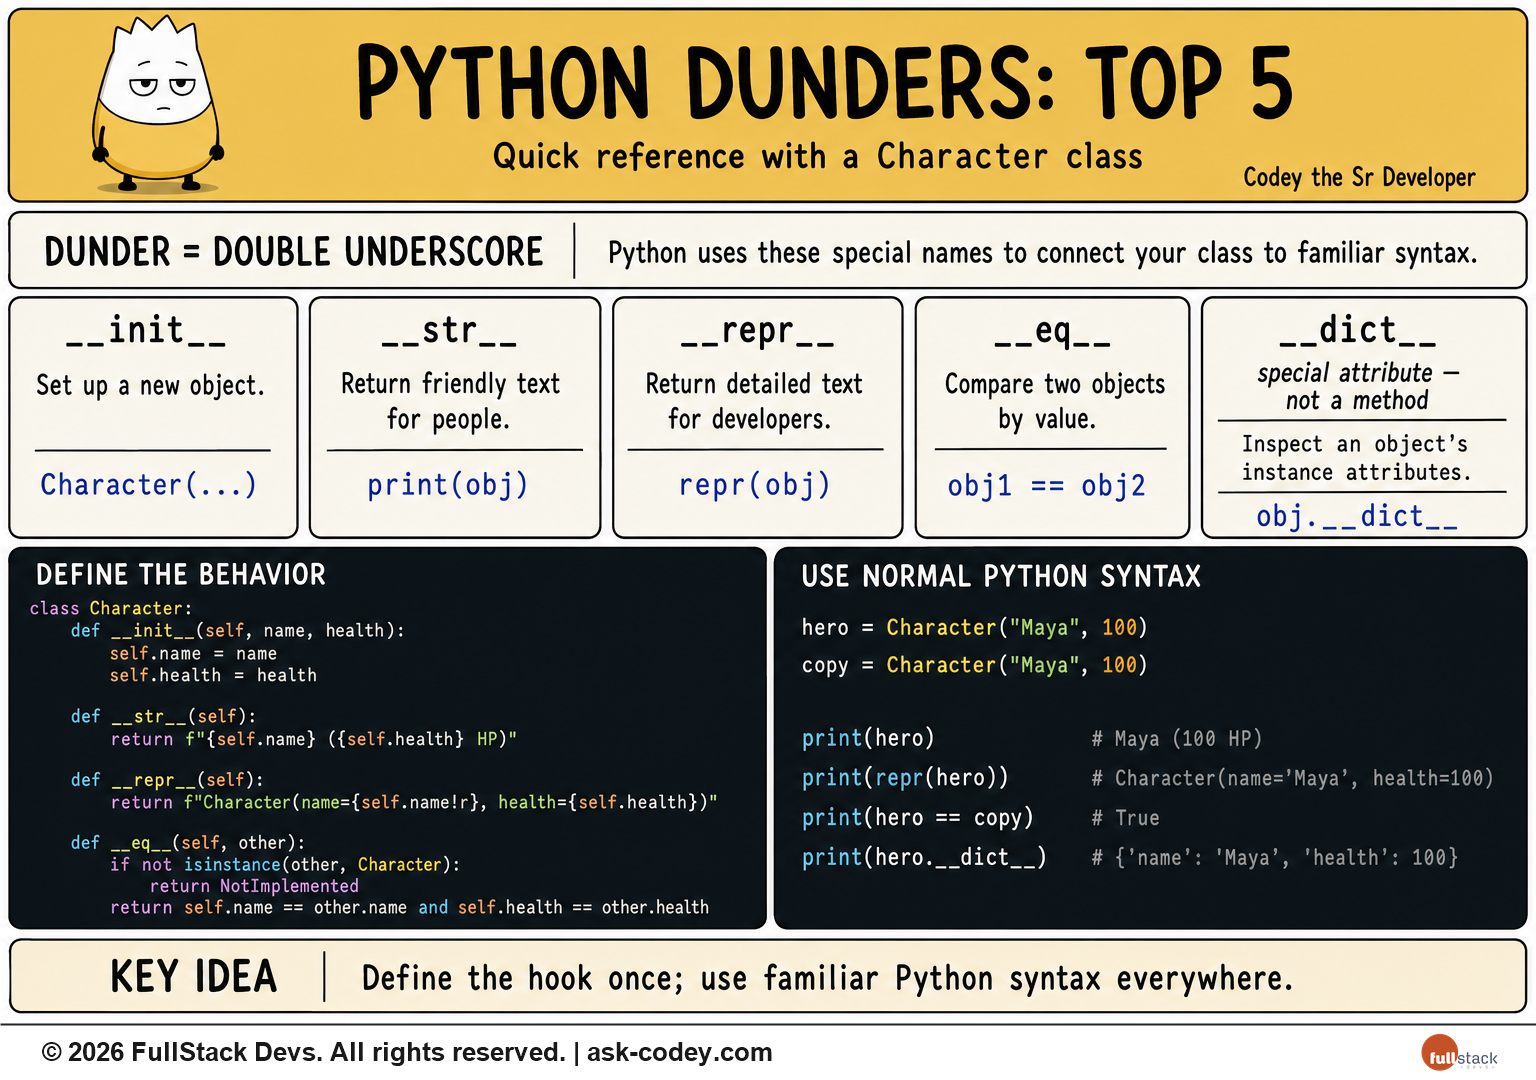Open the ask-codey.com link in the footer
The height and width of the screenshot is (1080, 1536).
[x=680, y=1053]
